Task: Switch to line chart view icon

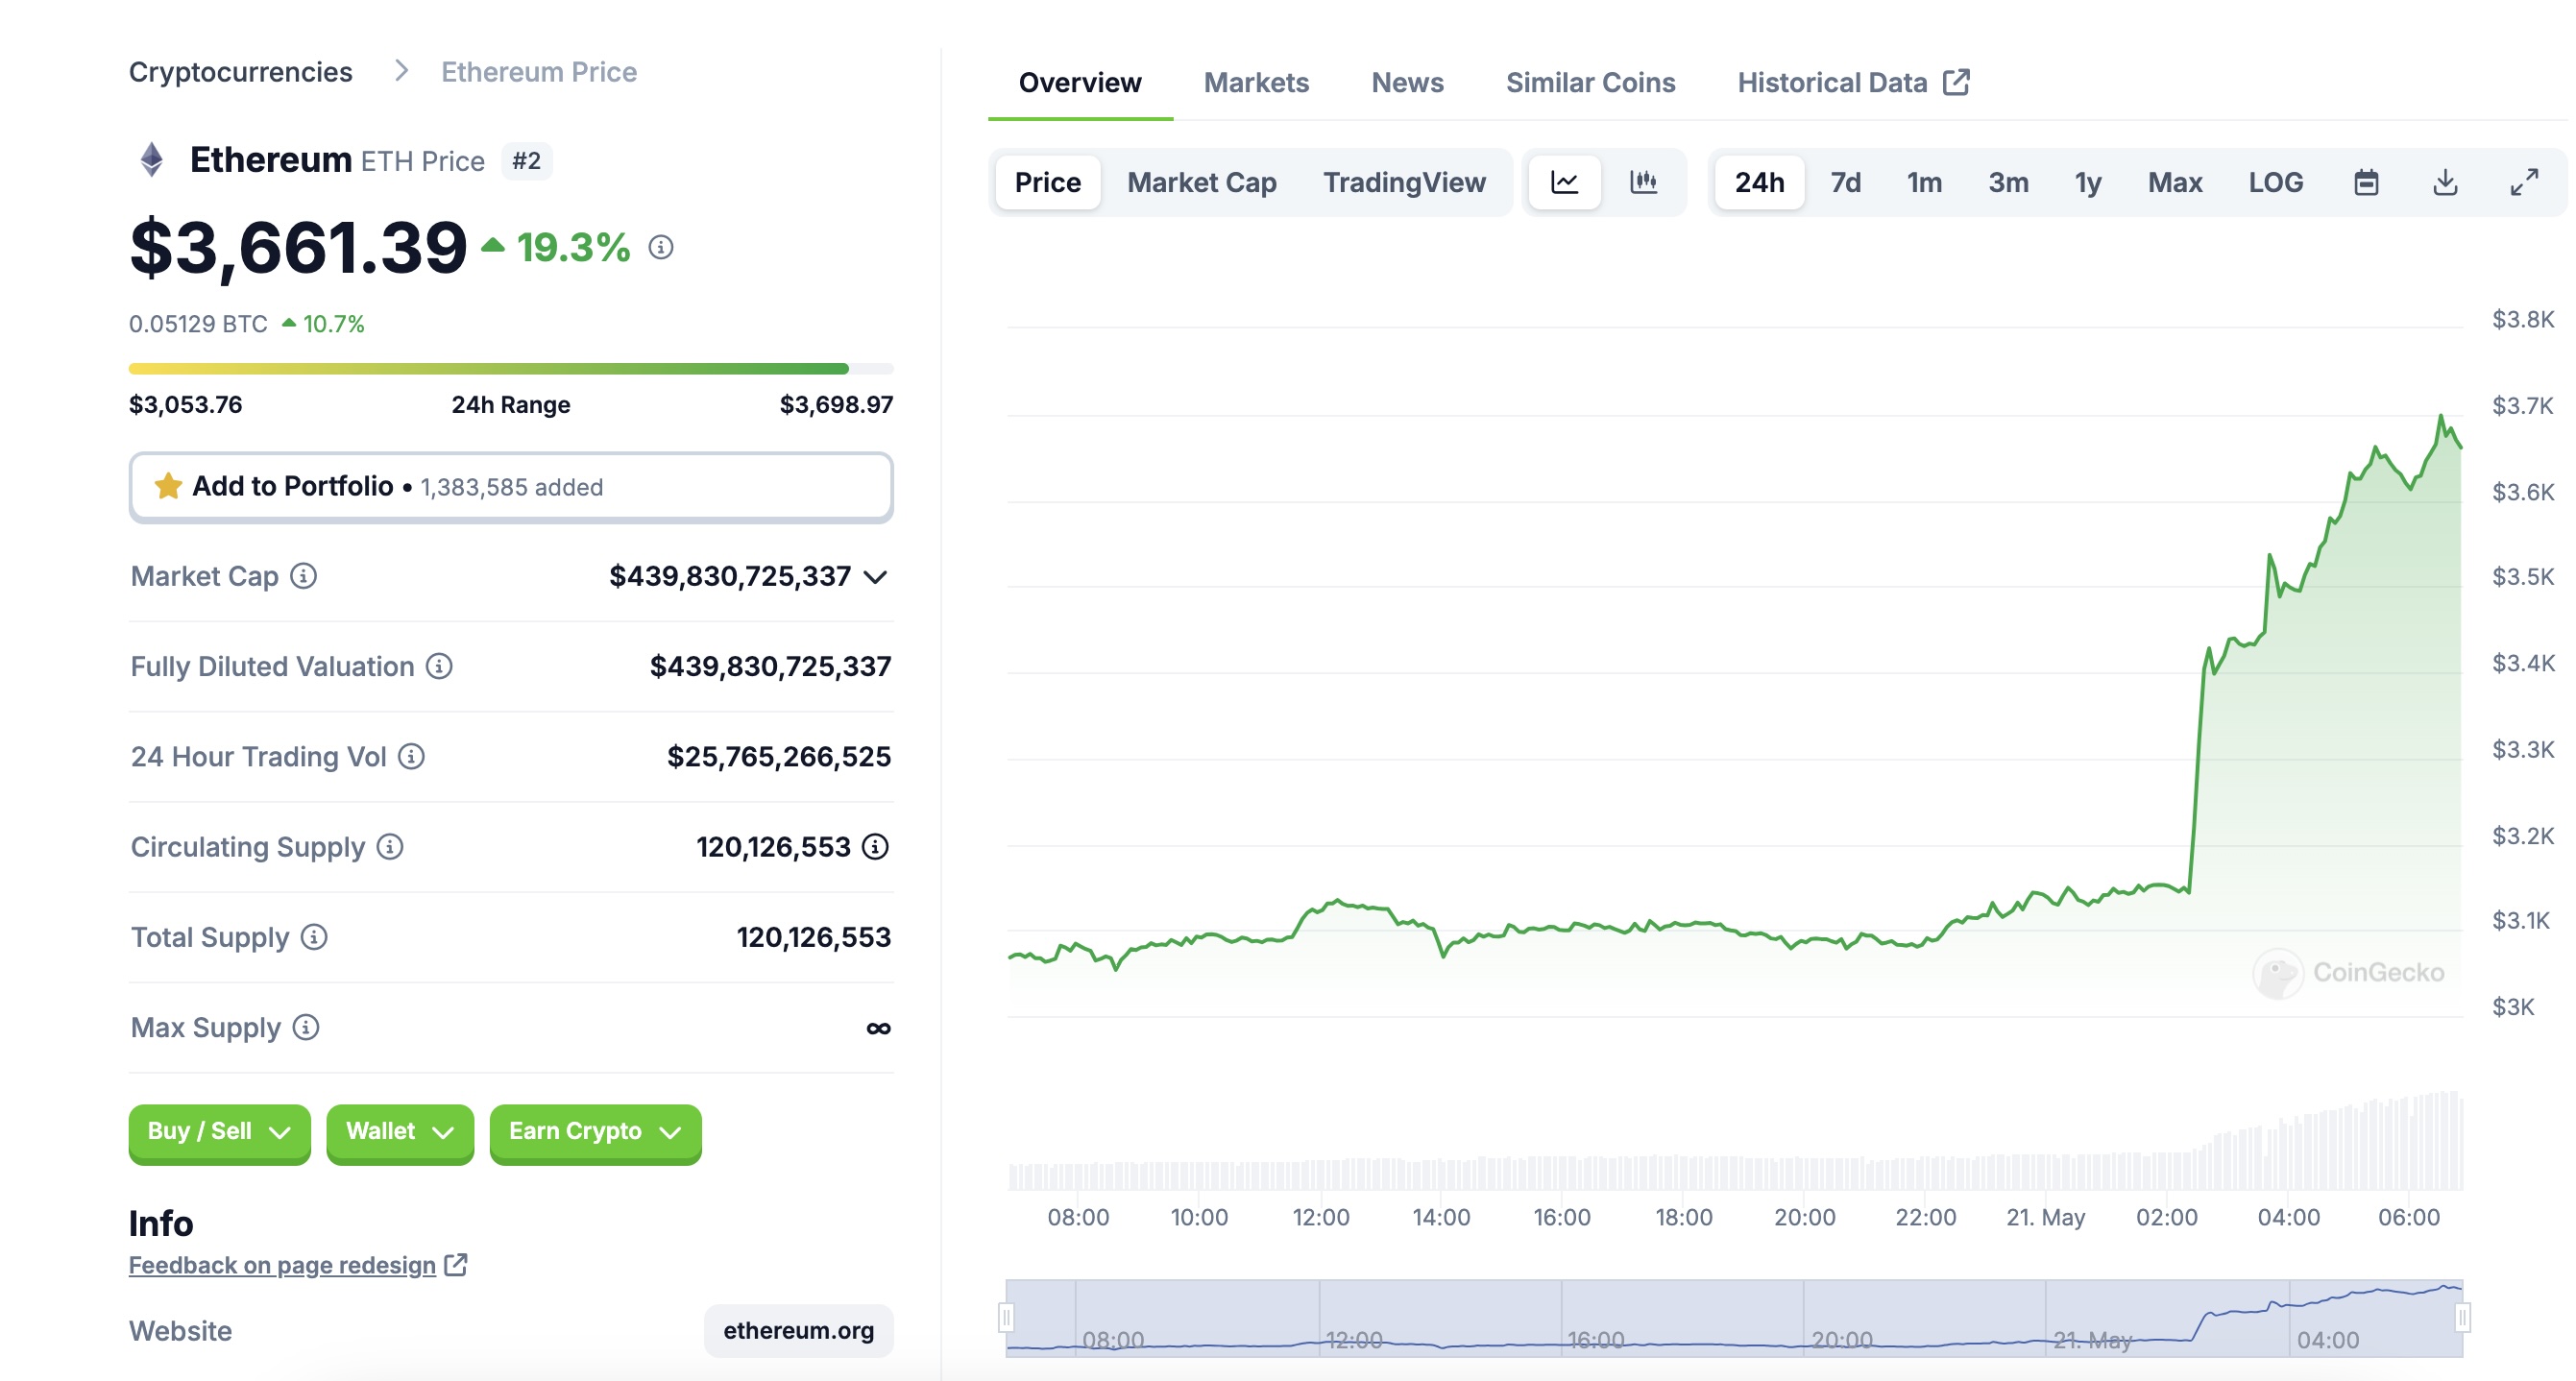Action: pos(1564,182)
